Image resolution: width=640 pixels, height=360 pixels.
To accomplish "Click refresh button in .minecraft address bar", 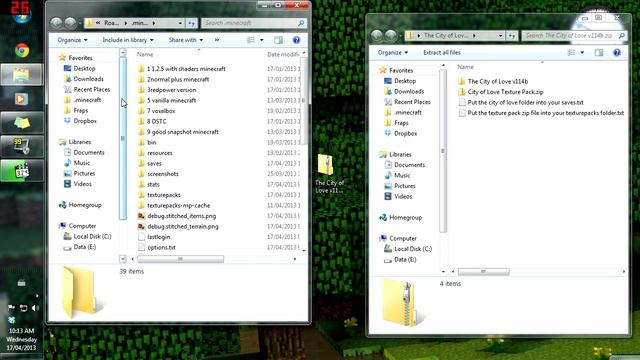I will click(191, 23).
